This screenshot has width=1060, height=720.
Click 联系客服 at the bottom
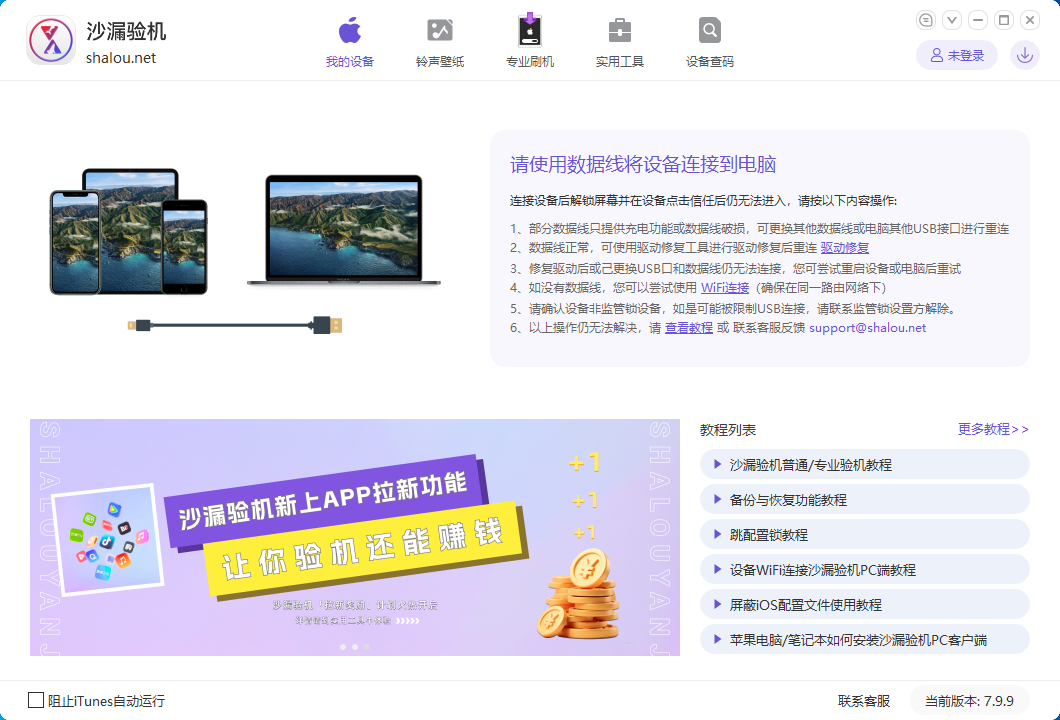tap(863, 701)
